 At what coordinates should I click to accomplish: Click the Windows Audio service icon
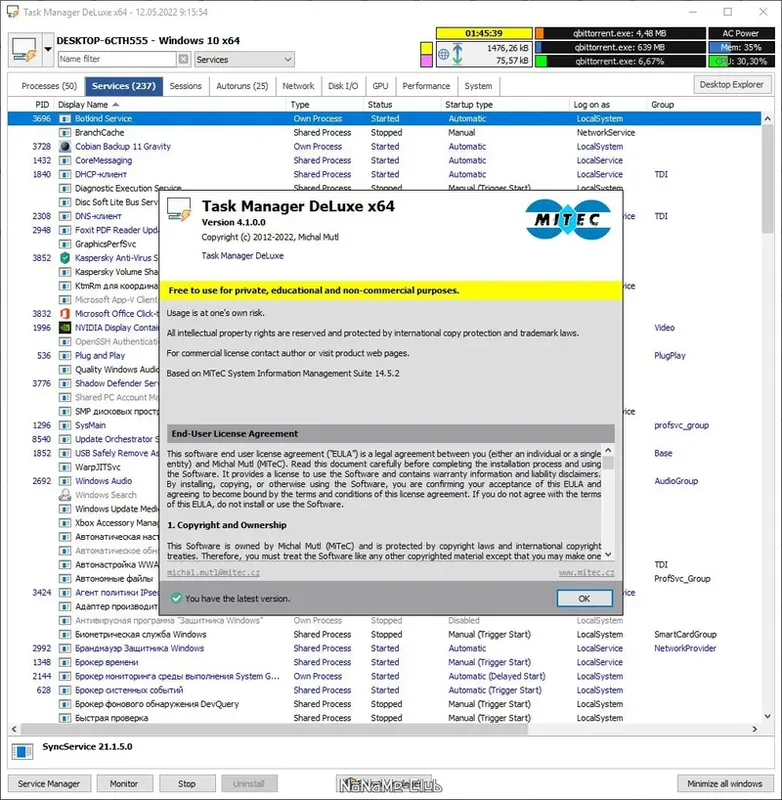(65, 481)
